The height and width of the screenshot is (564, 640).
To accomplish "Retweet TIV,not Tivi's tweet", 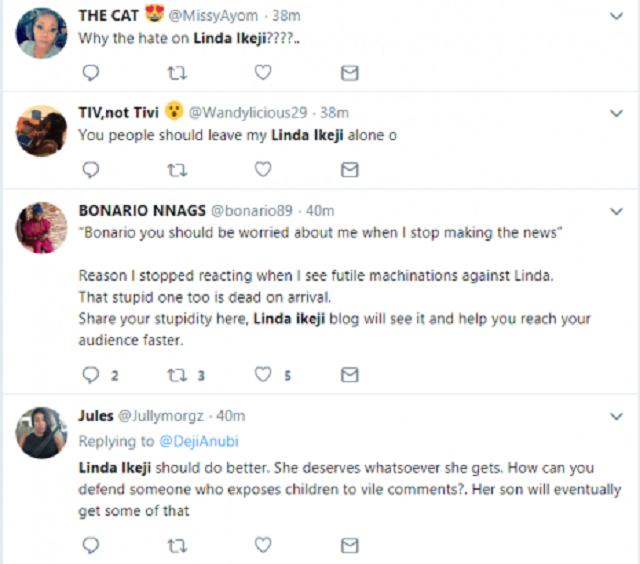I will click(176, 169).
